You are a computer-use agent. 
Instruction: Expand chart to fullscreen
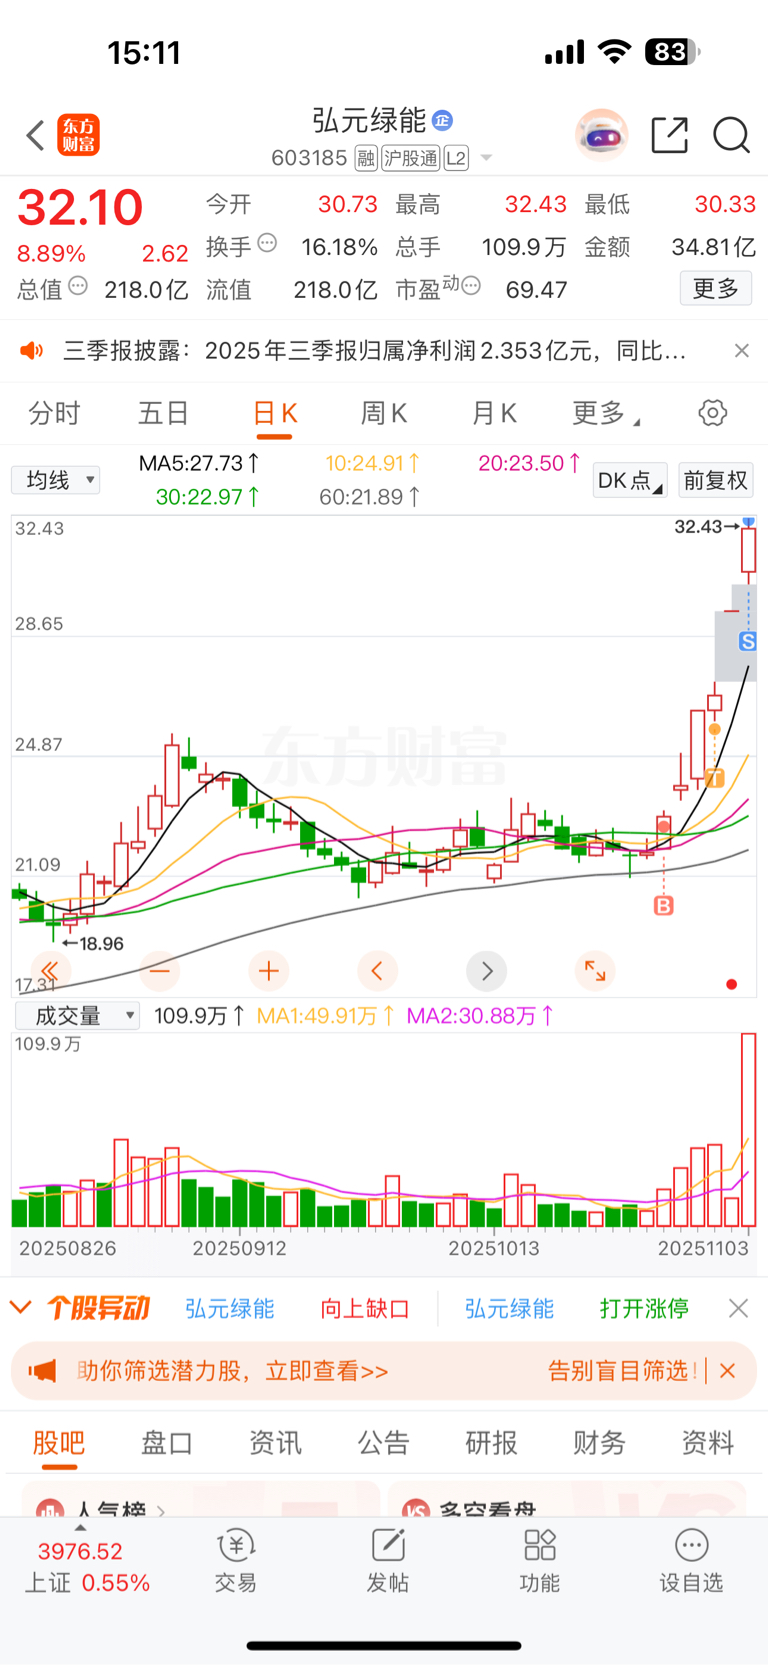click(596, 970)
